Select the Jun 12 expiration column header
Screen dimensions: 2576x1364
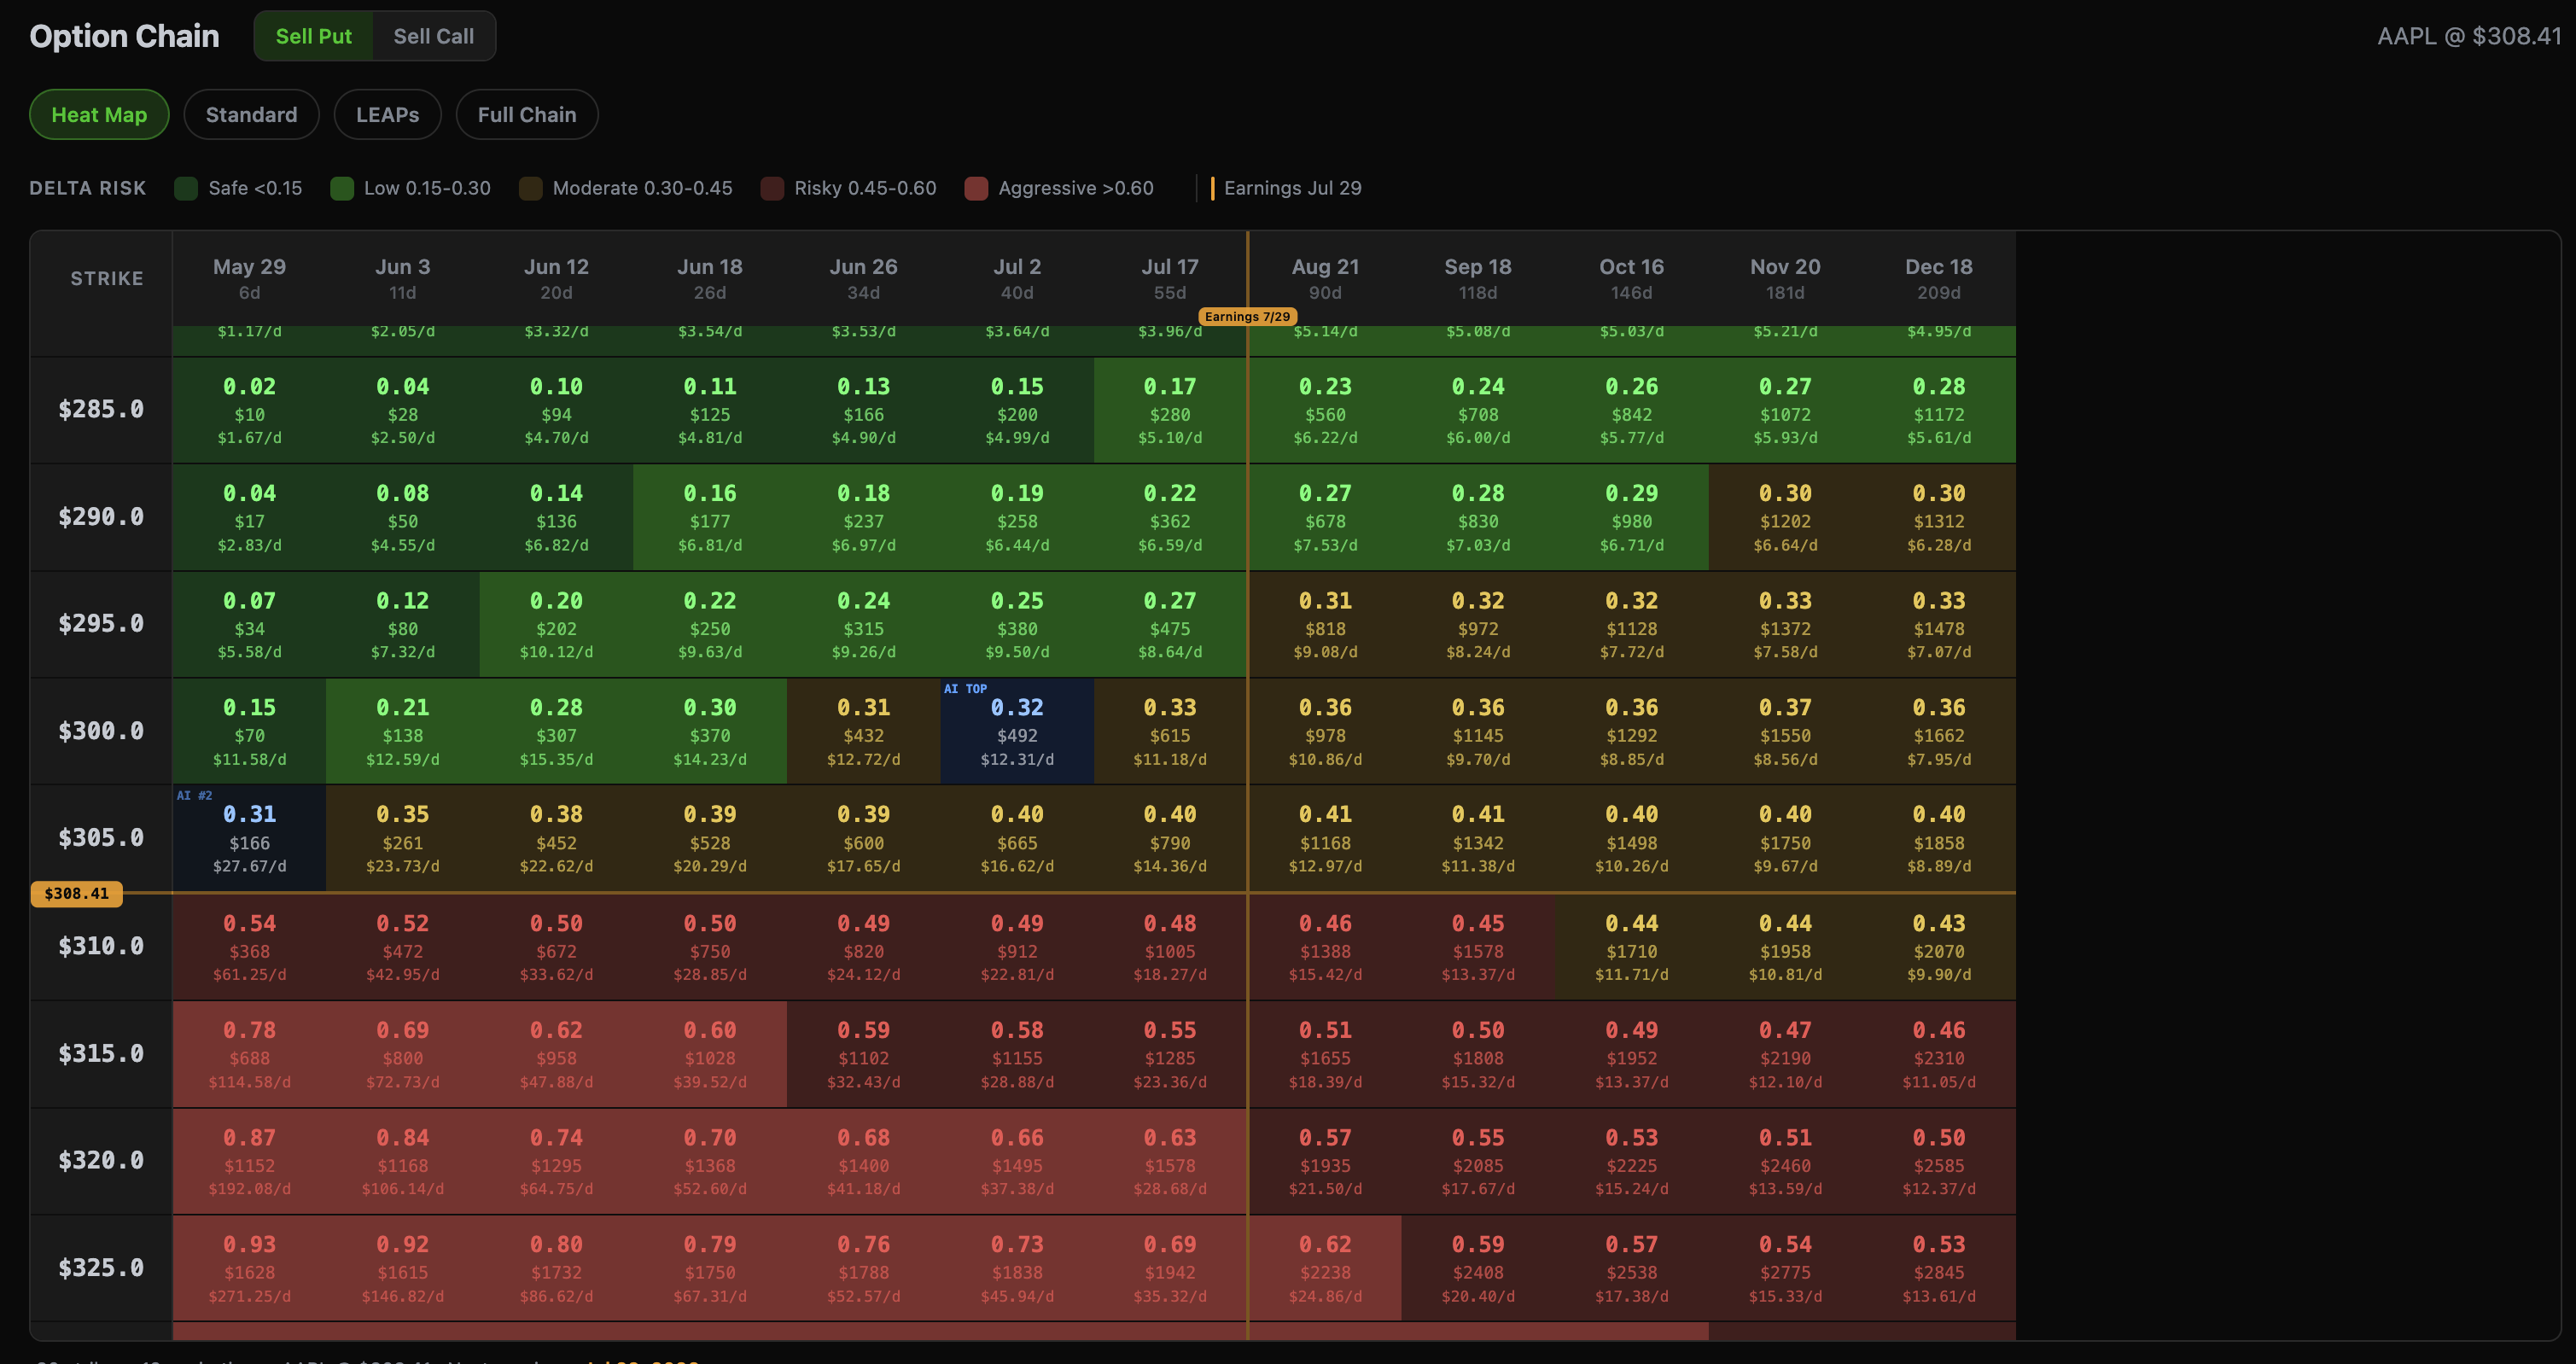coord(556,278)
